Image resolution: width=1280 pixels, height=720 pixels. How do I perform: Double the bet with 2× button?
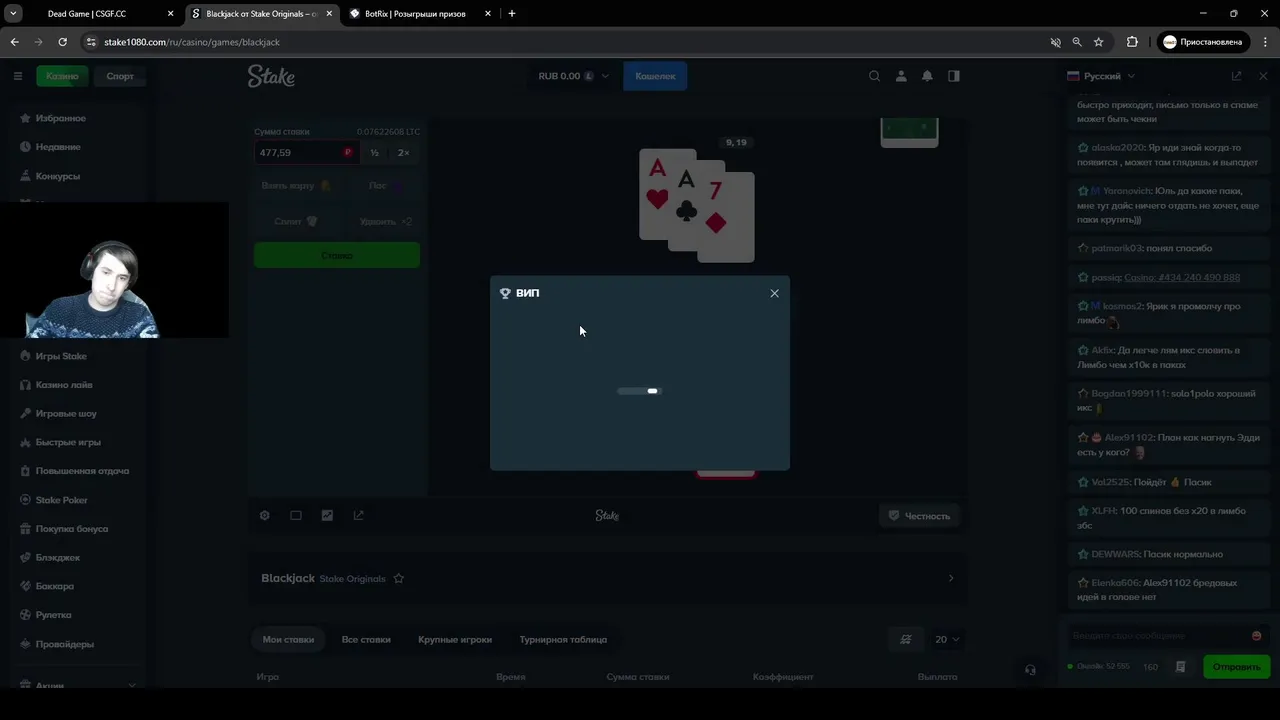point(404,153)
